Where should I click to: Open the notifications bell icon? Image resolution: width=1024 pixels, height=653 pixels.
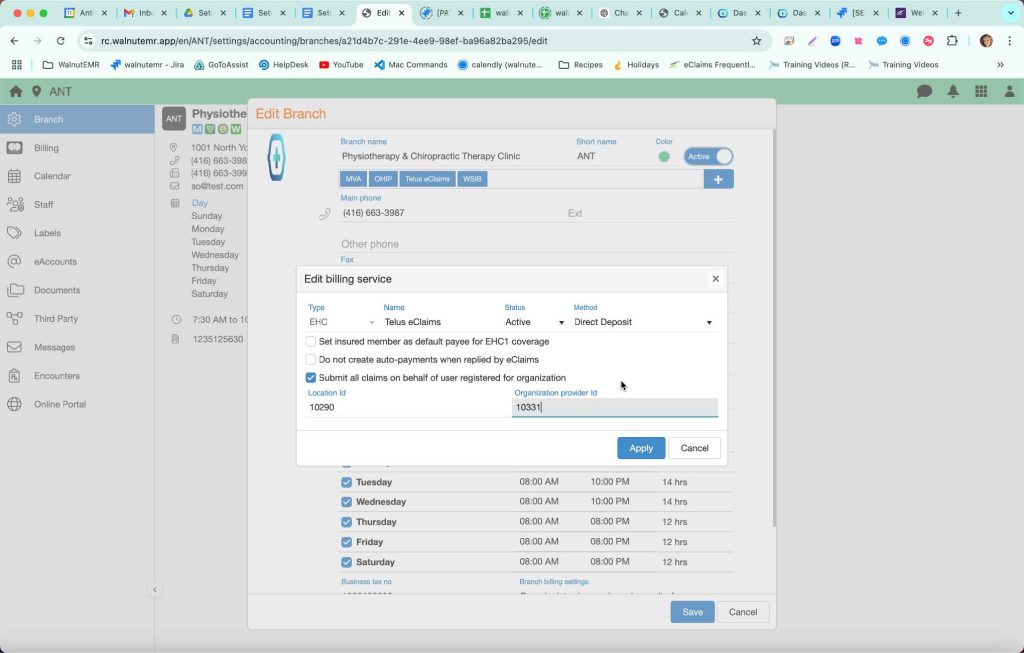(x=953, y=91)
